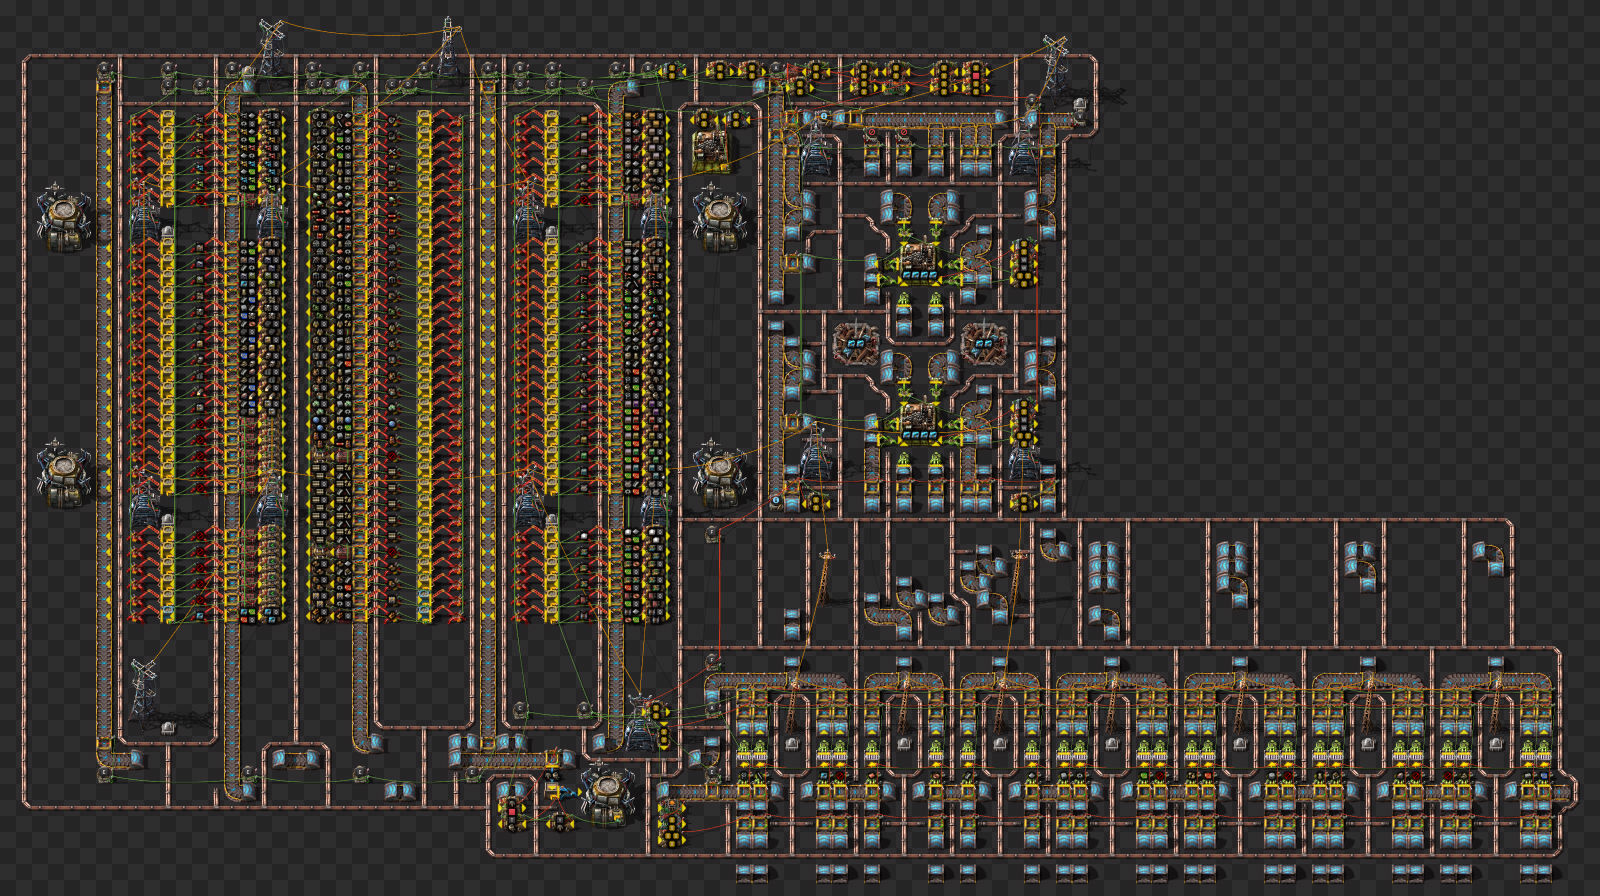
Task: Select the combinator stack right of the lower assembler
Action: click(x=1024, y=424)
